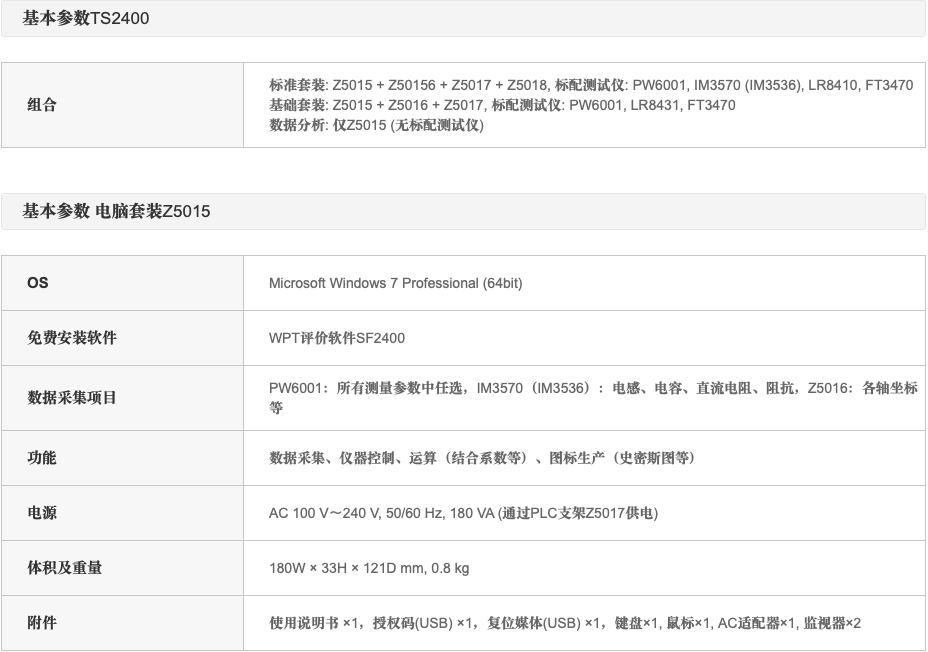Select the 体积及重量 row label

tap(65, 568)
